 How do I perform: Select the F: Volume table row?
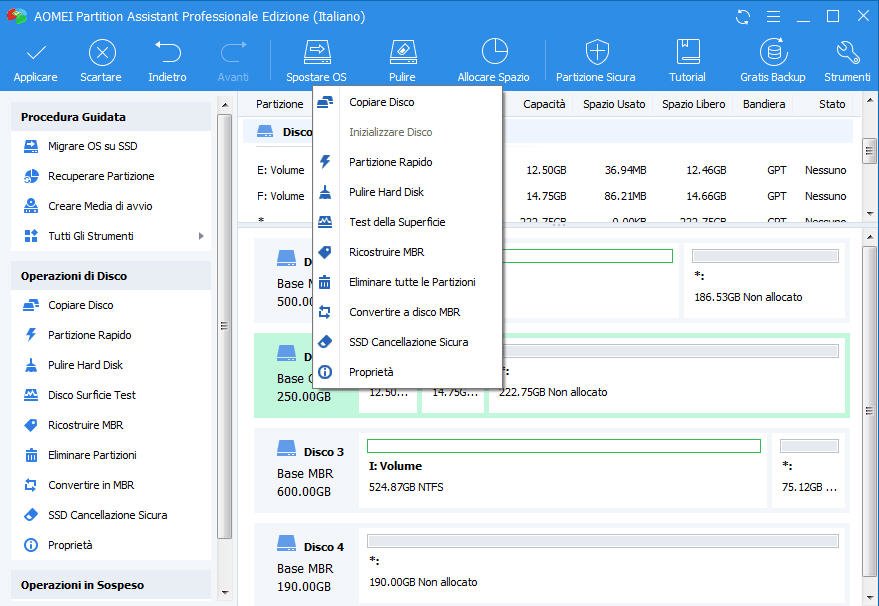[551, 196]
